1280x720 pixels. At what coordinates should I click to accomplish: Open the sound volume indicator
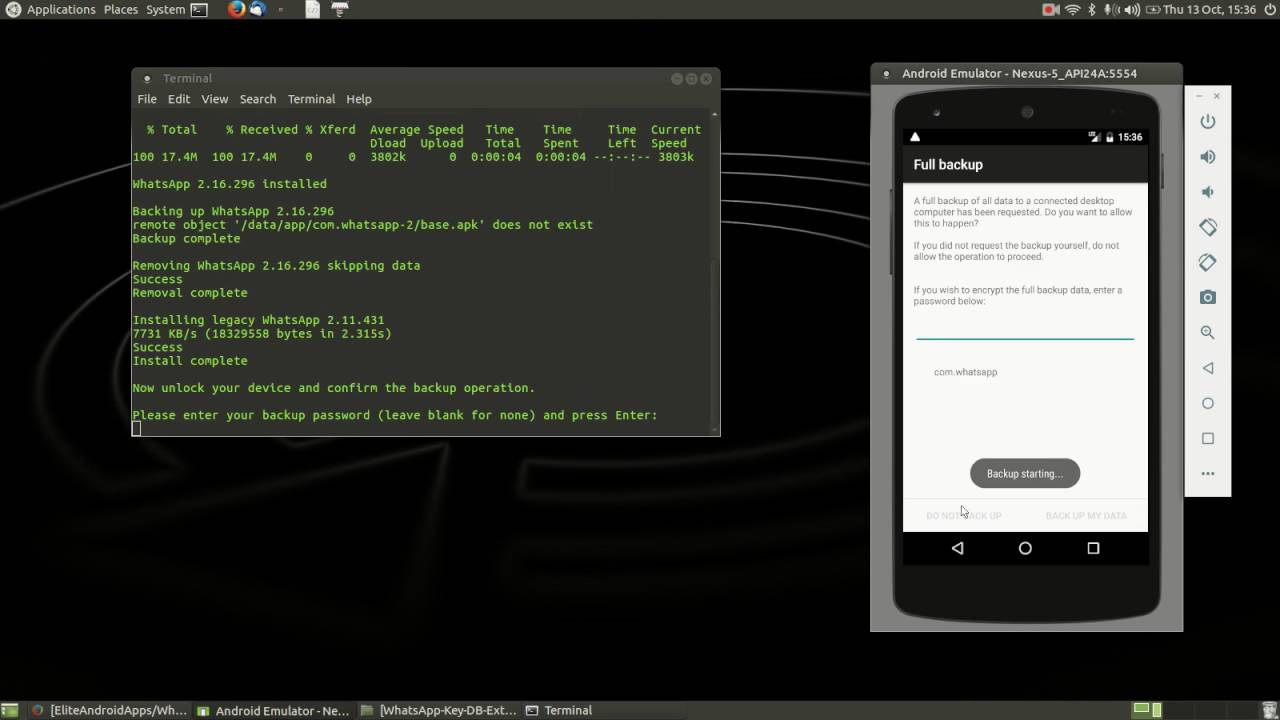[x=1131, y=9]
